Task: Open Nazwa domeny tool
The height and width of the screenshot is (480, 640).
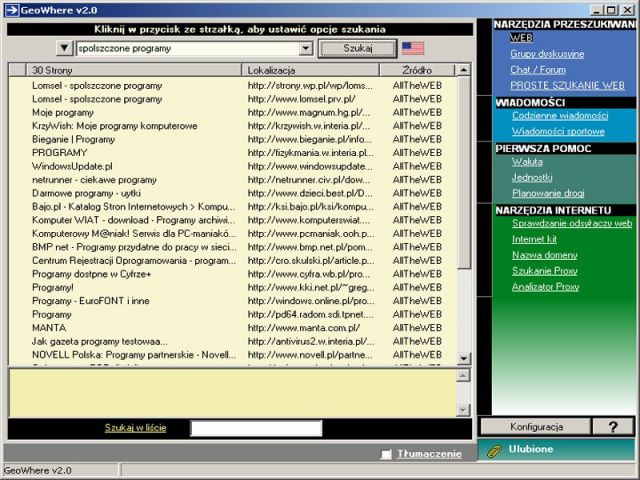Action: pos(544,255)
